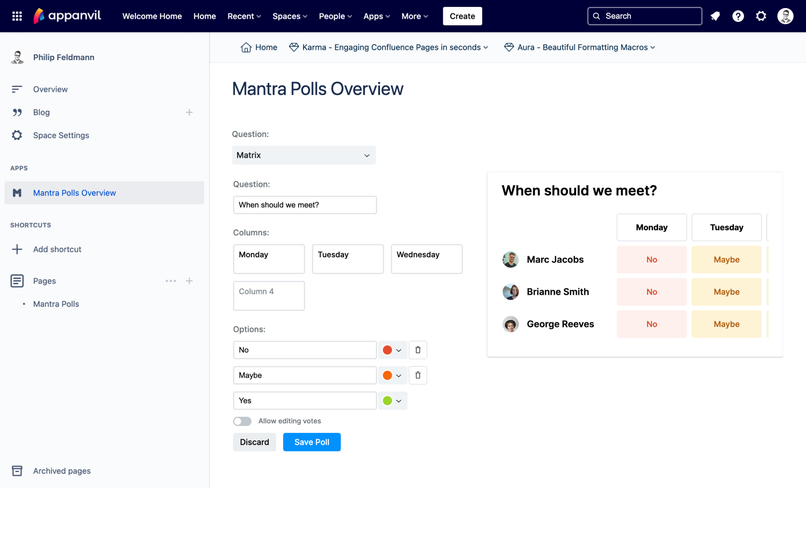Click the appanvil logo
This screenshot has height=537, width=806.
[67, 16]
